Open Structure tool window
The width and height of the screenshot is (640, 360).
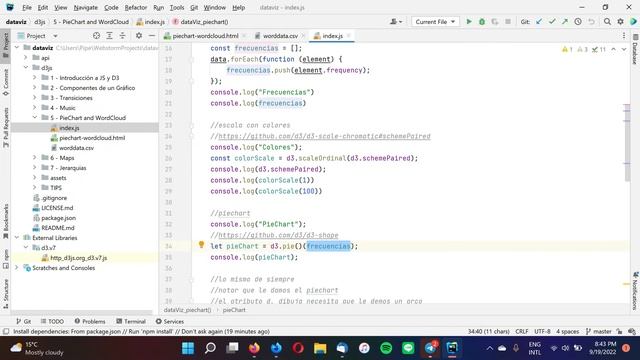[x=6, y=293]
